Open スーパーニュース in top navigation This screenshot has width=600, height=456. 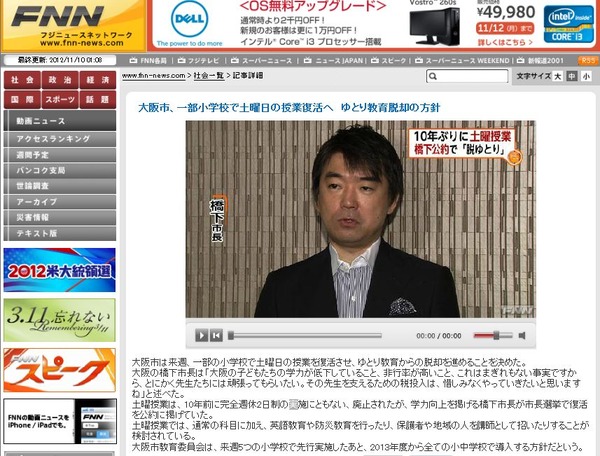click(x=262, y=60)
